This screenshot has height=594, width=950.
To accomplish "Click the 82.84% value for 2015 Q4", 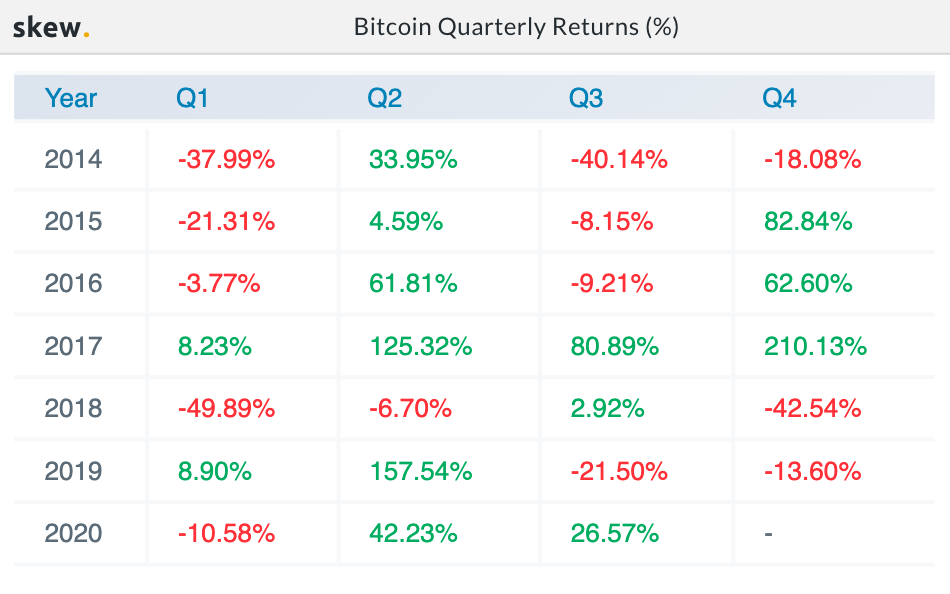I will point(808,221).
